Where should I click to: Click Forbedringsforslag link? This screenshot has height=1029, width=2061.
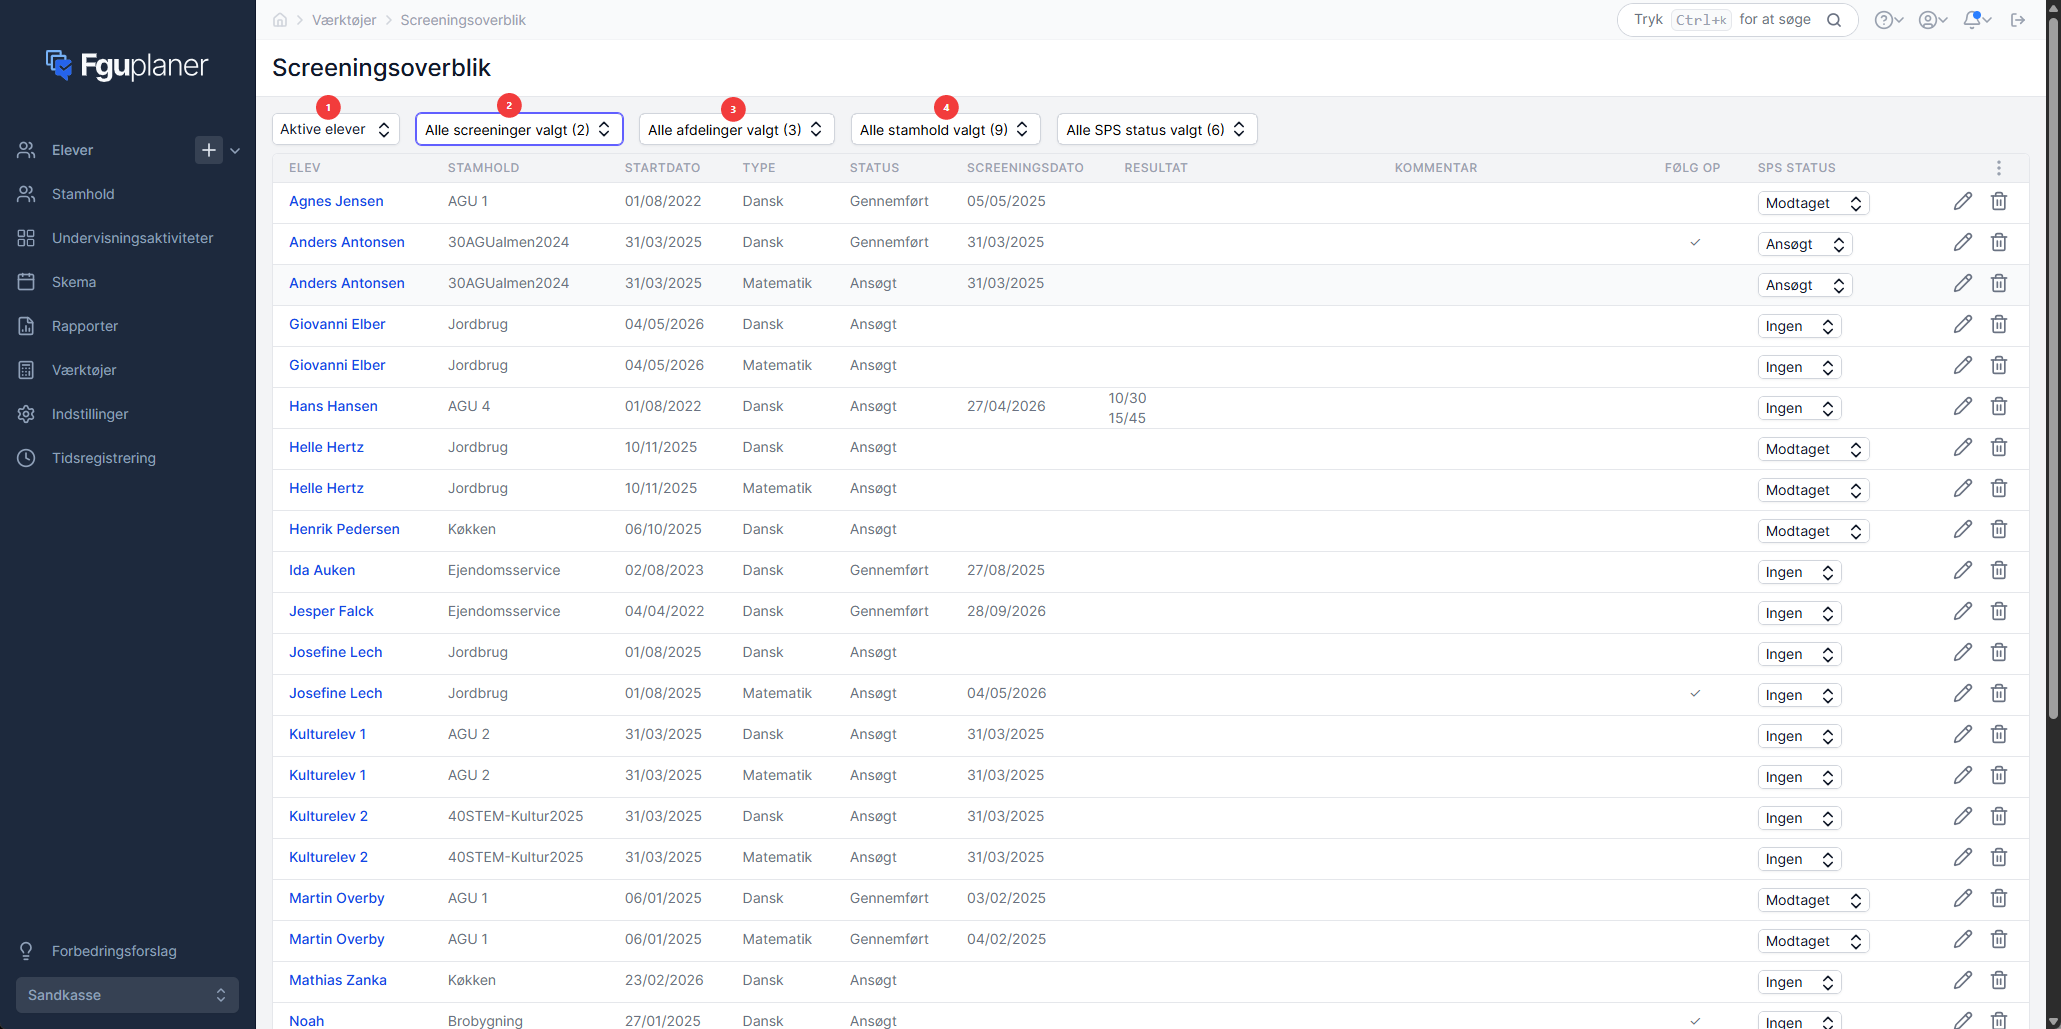click(114, 951)
